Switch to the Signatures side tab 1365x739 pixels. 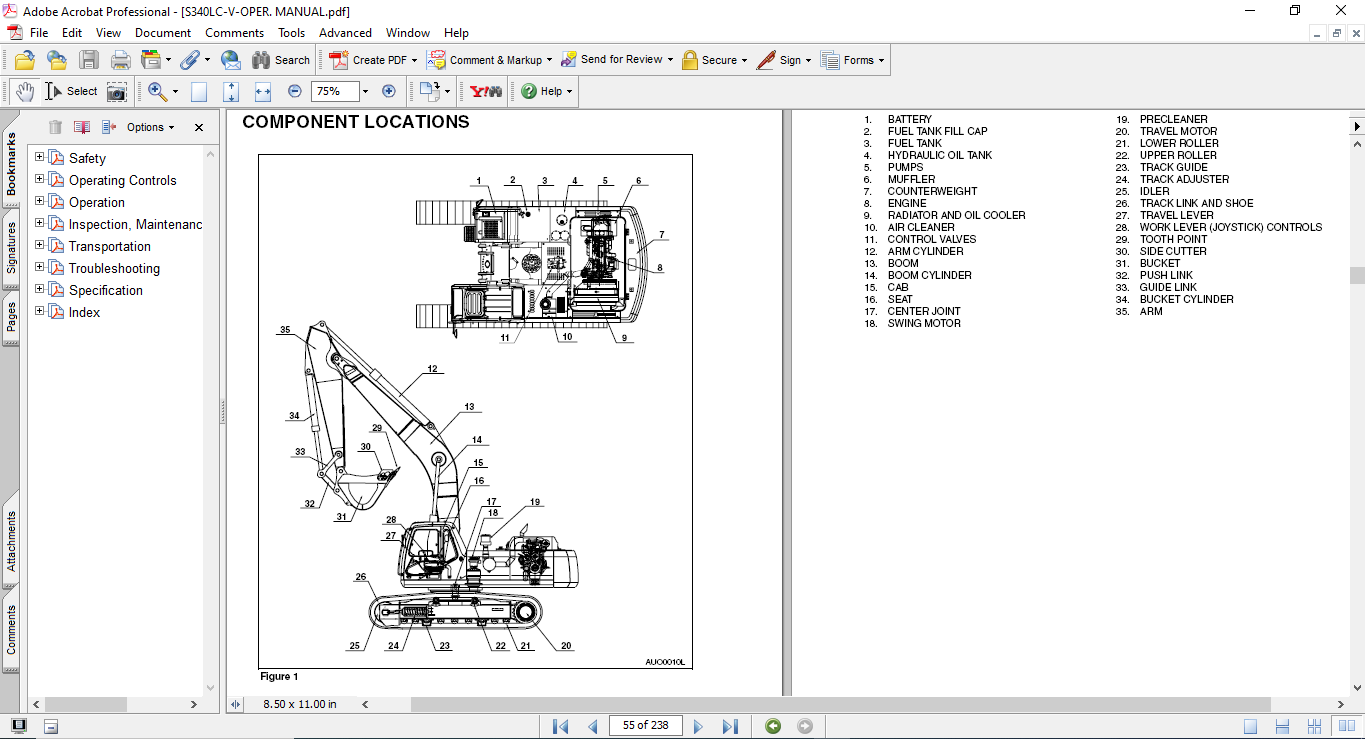point(10,248)
